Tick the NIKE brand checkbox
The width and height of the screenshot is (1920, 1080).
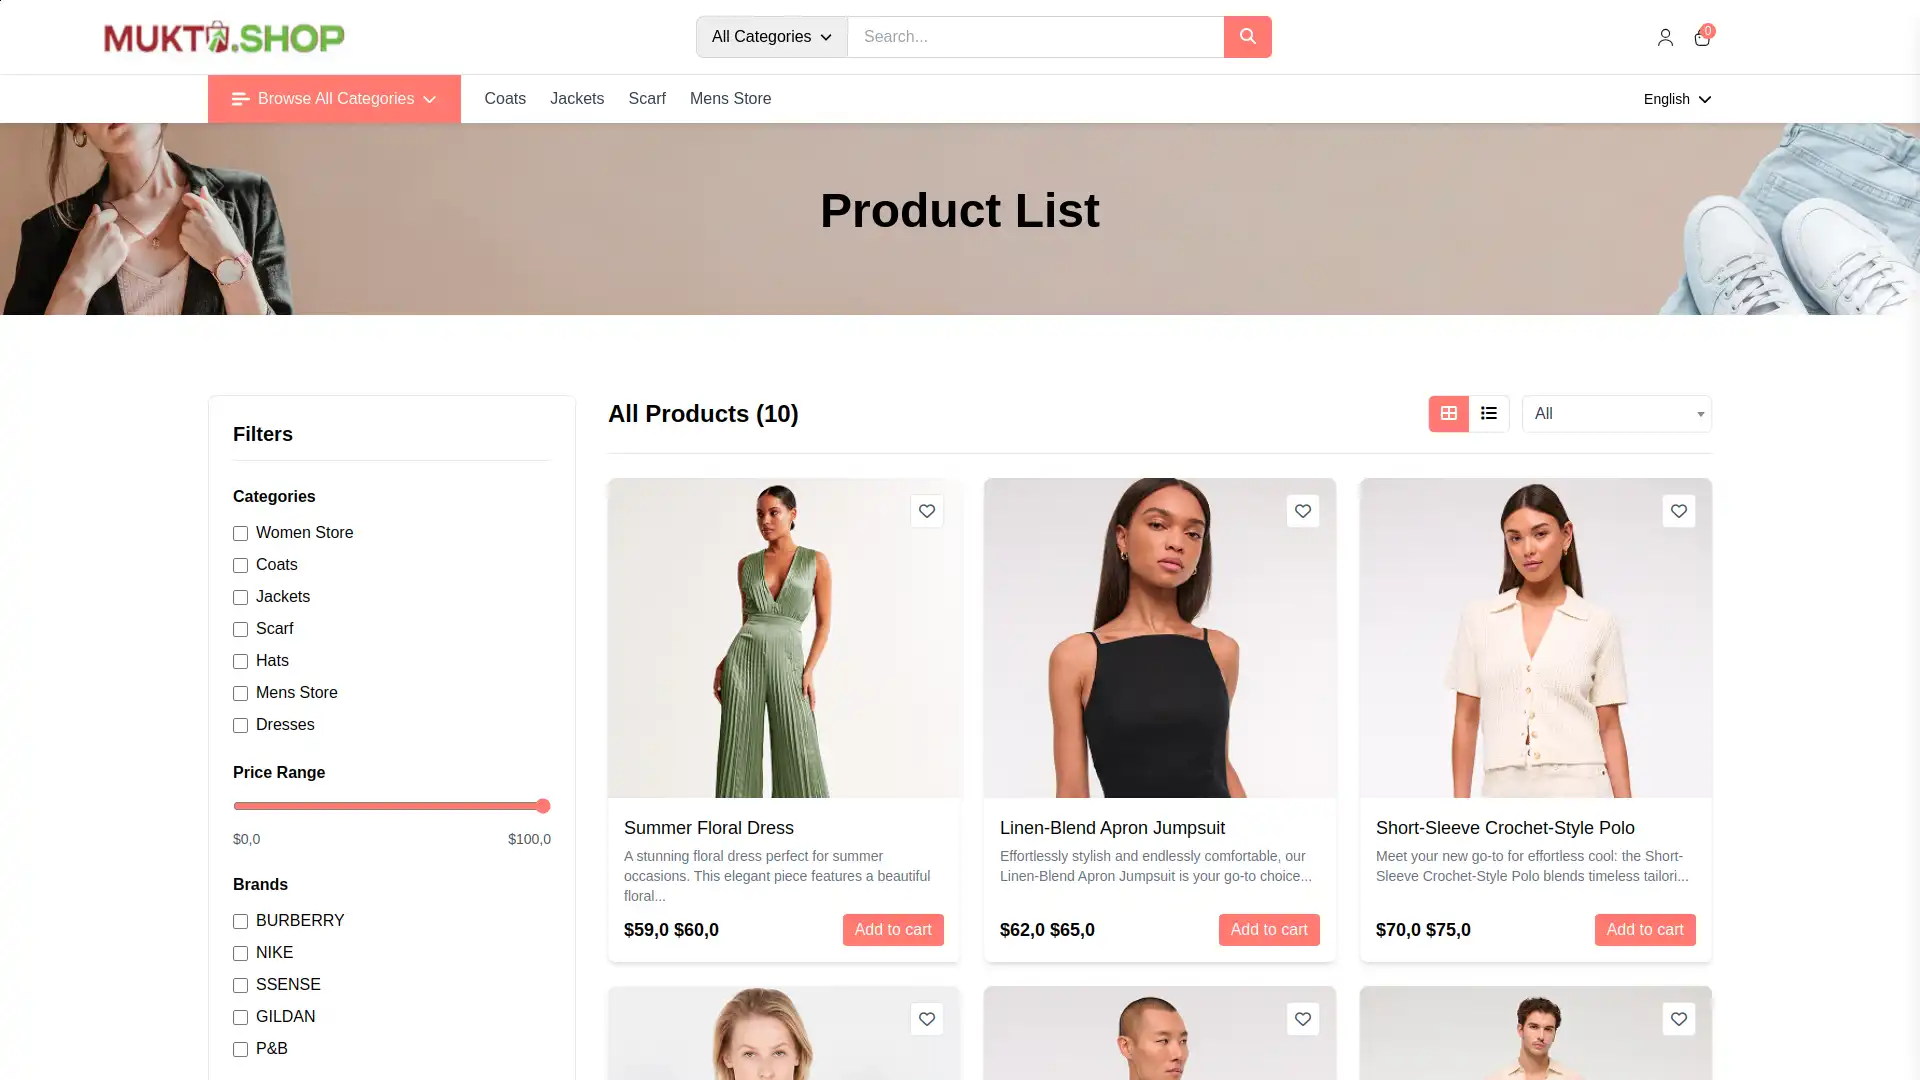click(x=240, y=953)
